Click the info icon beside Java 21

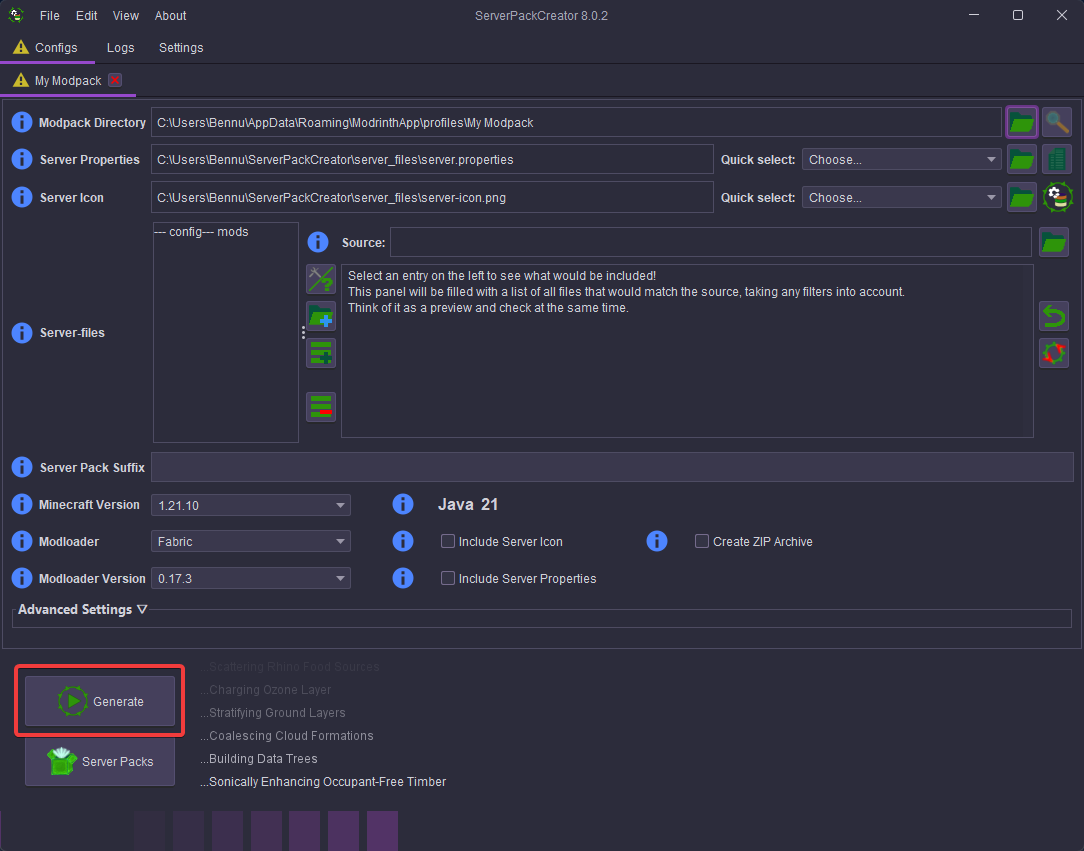[x=402, y=504]
